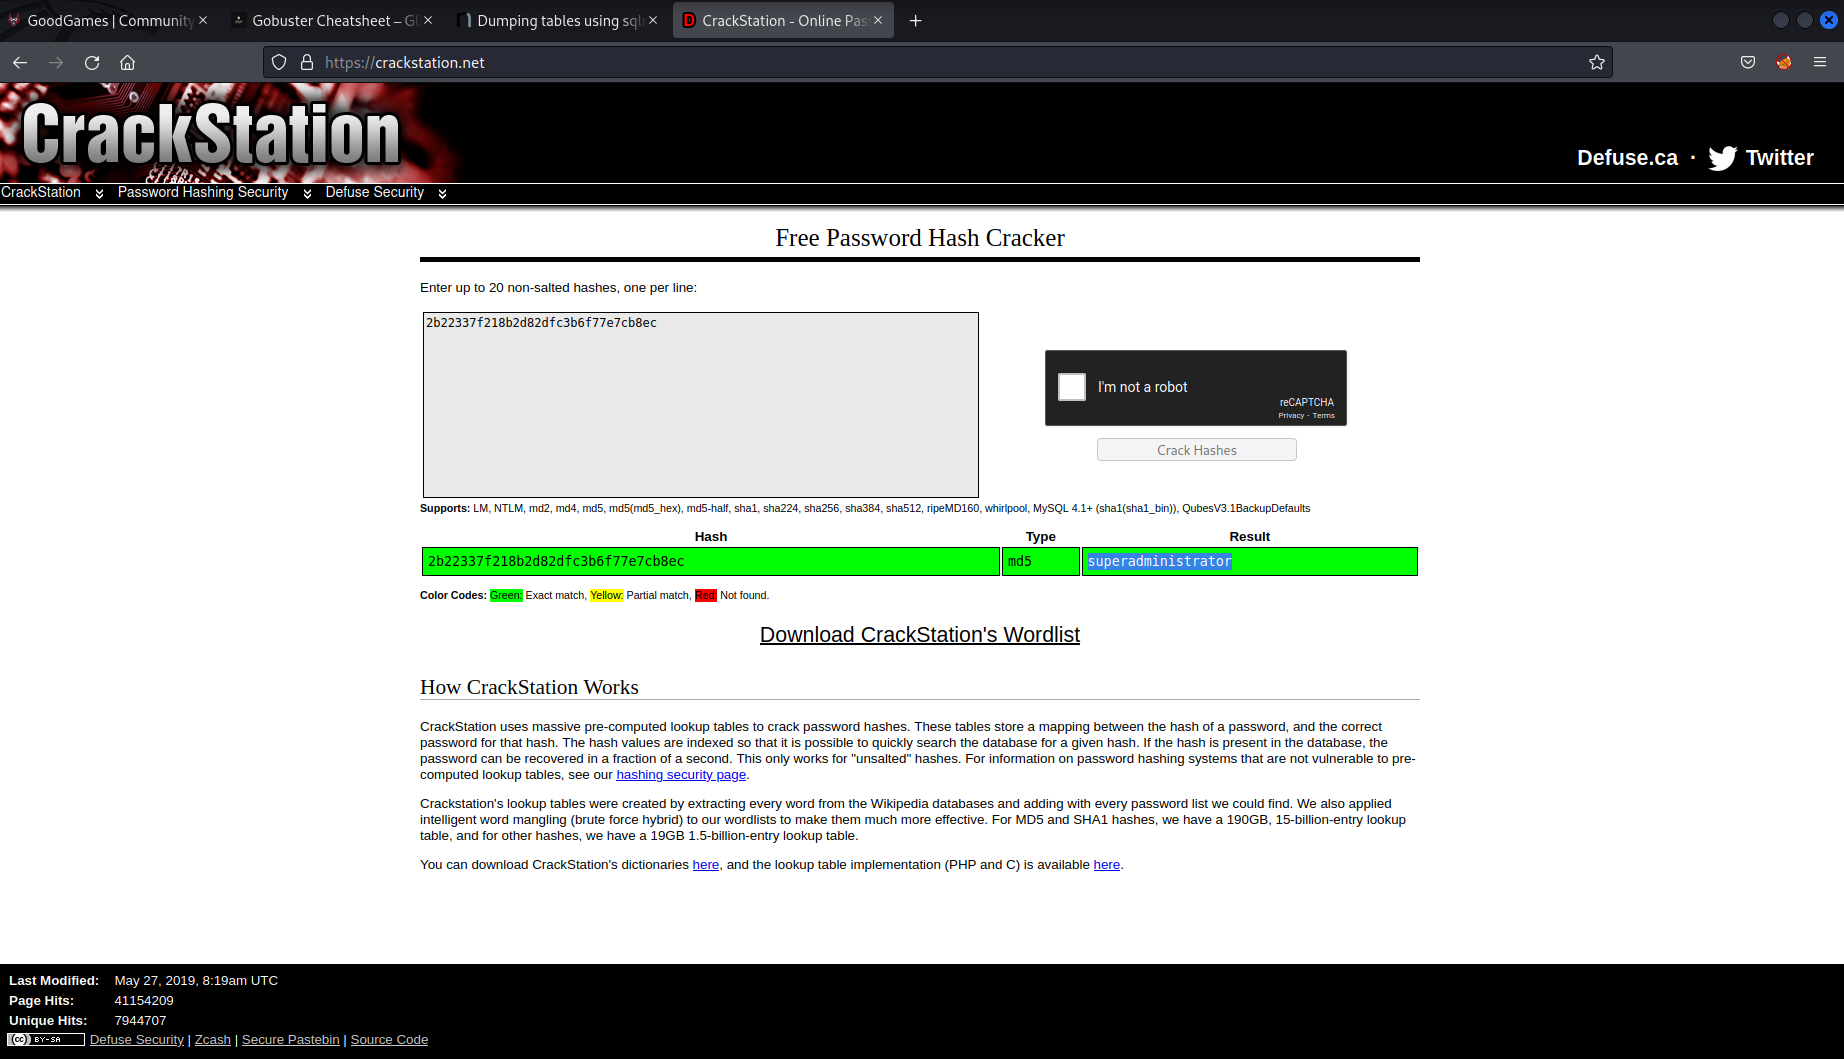The height and width of the screenshot is (1059, 1844).
Task: Click the lookup table implementation 'here' link
Action: (x=1107, y=865)
